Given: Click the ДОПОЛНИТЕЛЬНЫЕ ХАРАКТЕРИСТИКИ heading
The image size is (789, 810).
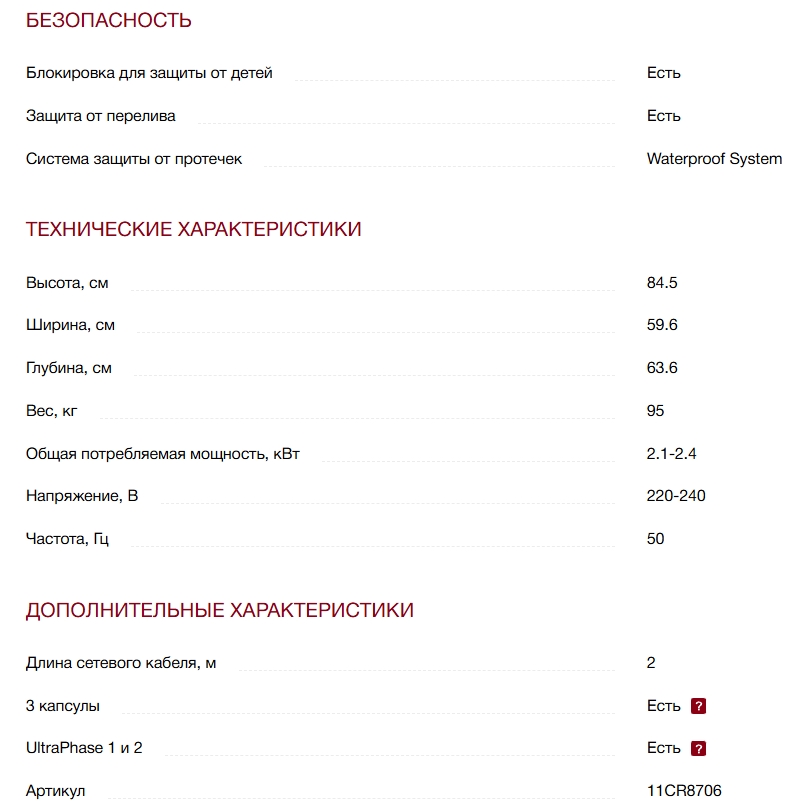Looking at the screenshot, I should click(x=219, y=610).
